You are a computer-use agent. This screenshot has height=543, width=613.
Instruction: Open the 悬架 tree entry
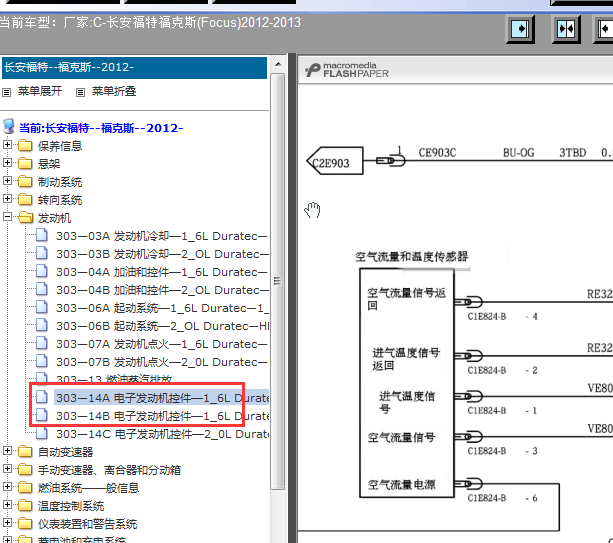(x=49, y=164)
